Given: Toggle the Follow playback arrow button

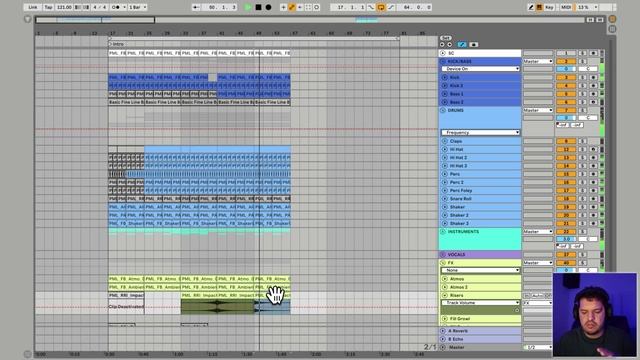Looking at the screenshot, I should pyautogui.click(x=196, y=7).
